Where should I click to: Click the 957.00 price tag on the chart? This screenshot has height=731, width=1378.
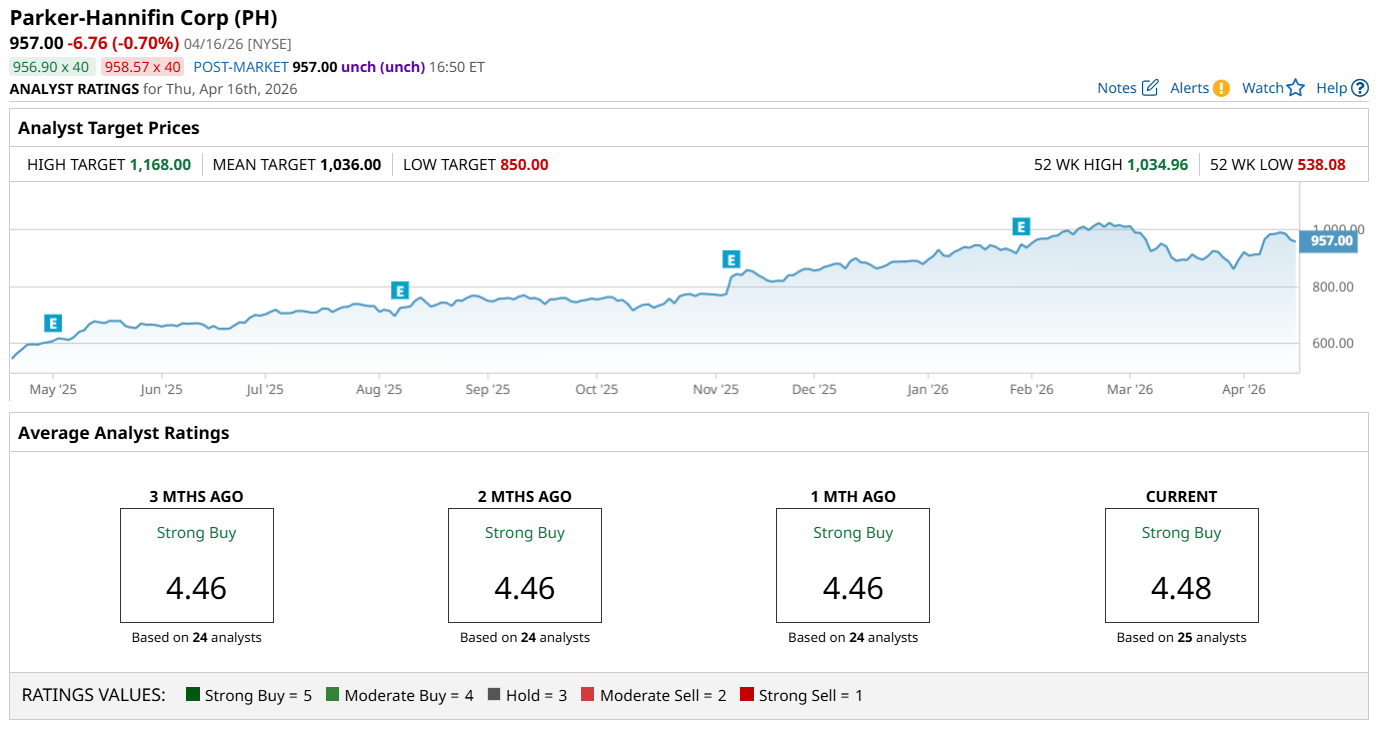click(1331, 241)
